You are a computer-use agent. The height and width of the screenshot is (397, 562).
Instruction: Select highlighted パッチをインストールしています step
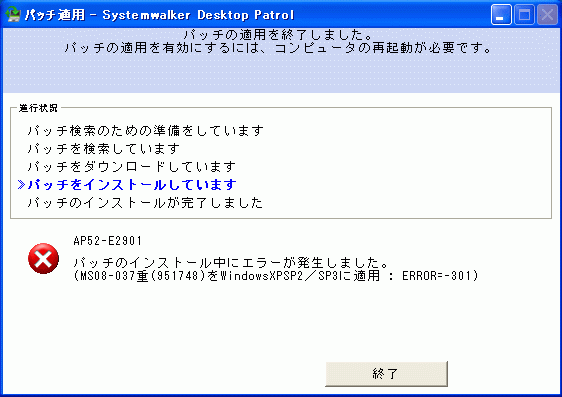[132, 185]
